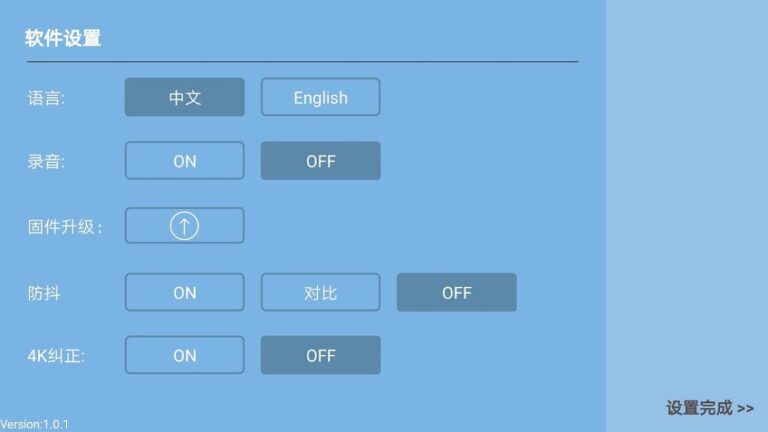Image resolution: width=768 pixels, height=432 pixels.
Task: Turn 4K纠正 correction OFF
Action: [320, 355]
